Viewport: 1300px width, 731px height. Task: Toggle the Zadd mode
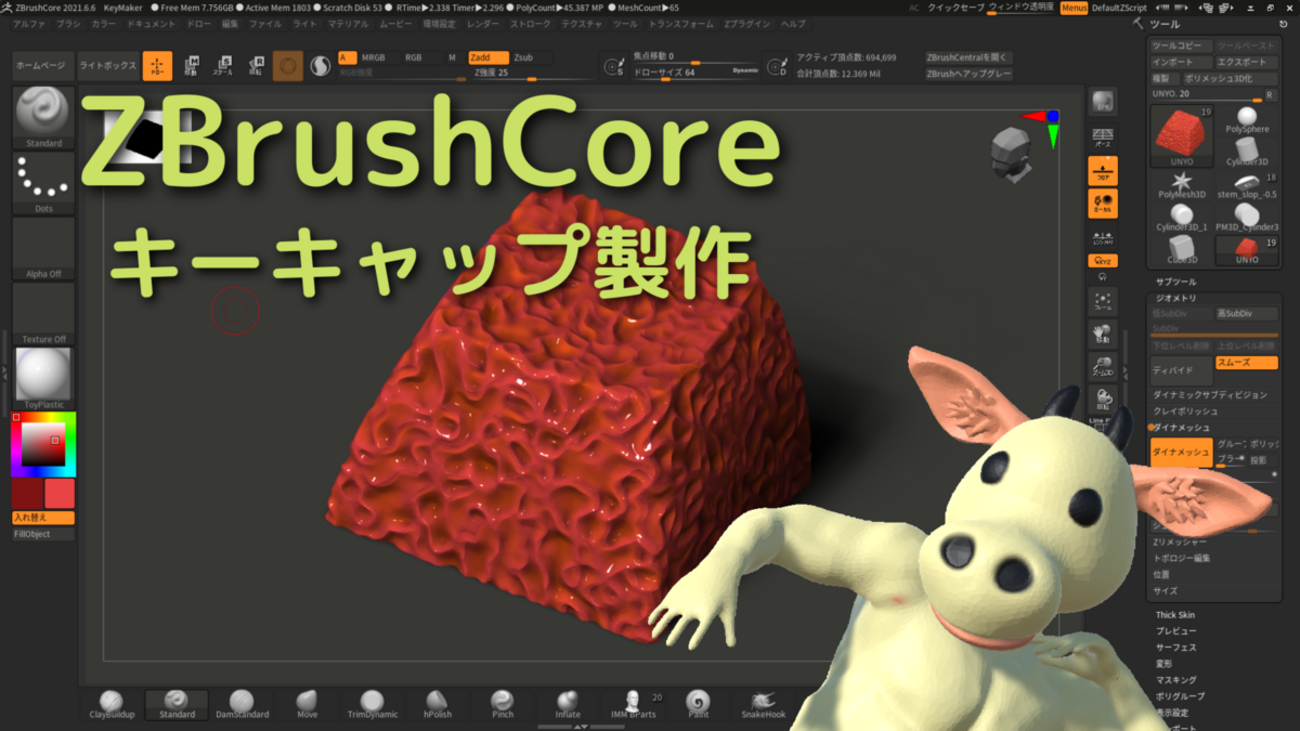(488, 58)
